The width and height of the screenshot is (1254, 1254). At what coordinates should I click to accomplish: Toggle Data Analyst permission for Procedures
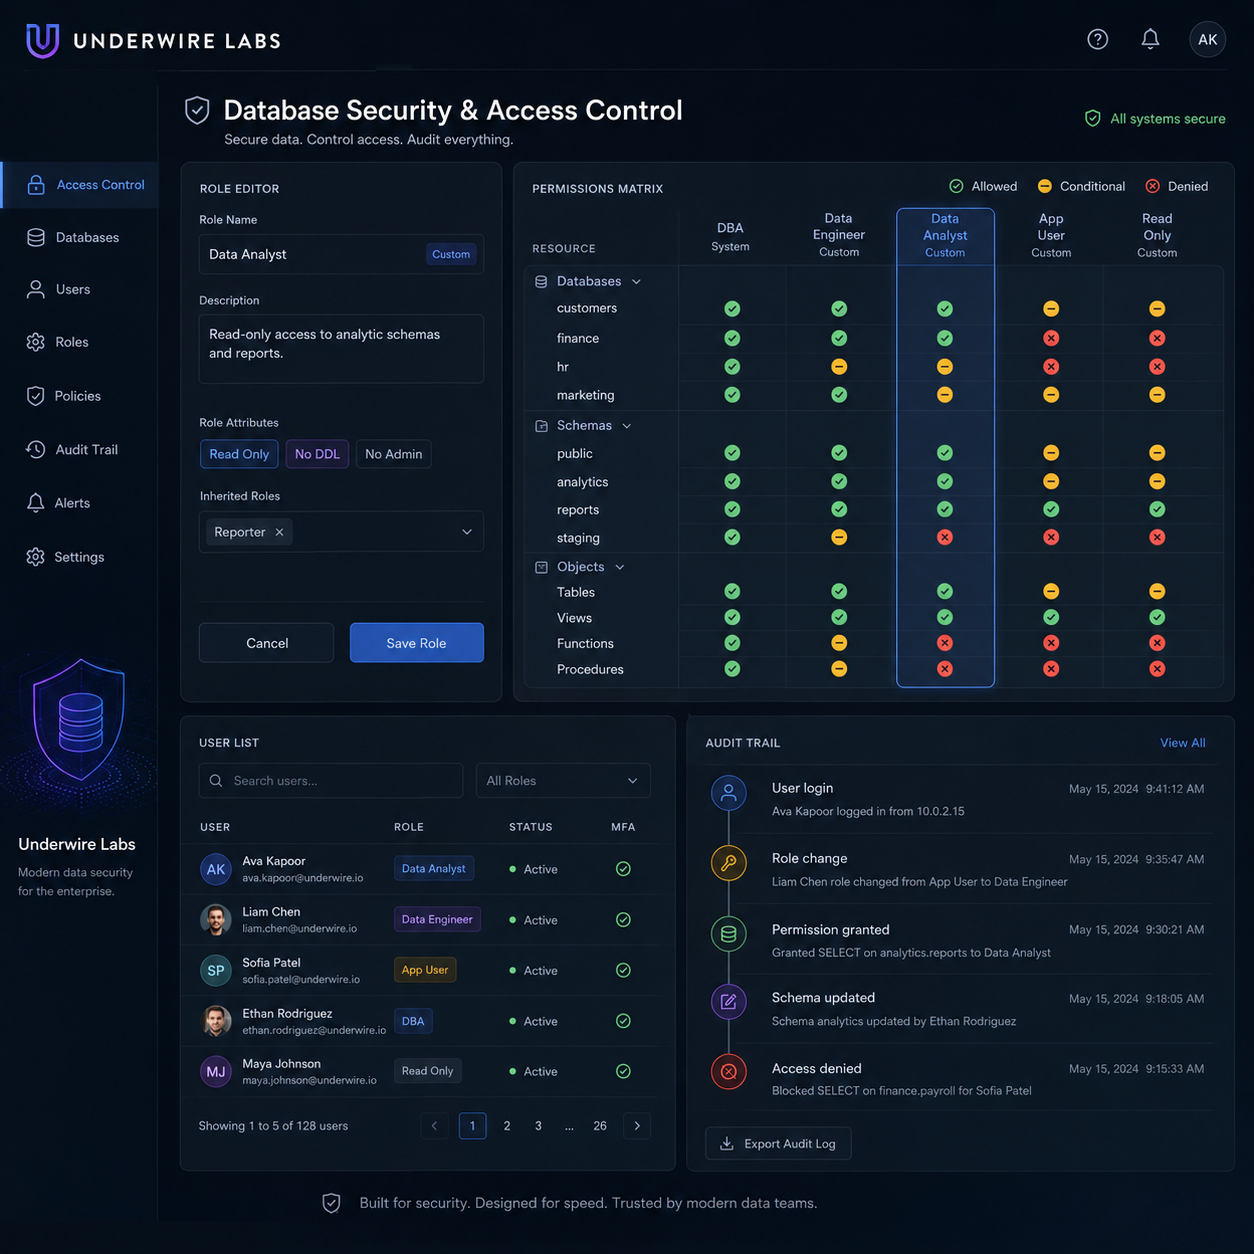945,669
